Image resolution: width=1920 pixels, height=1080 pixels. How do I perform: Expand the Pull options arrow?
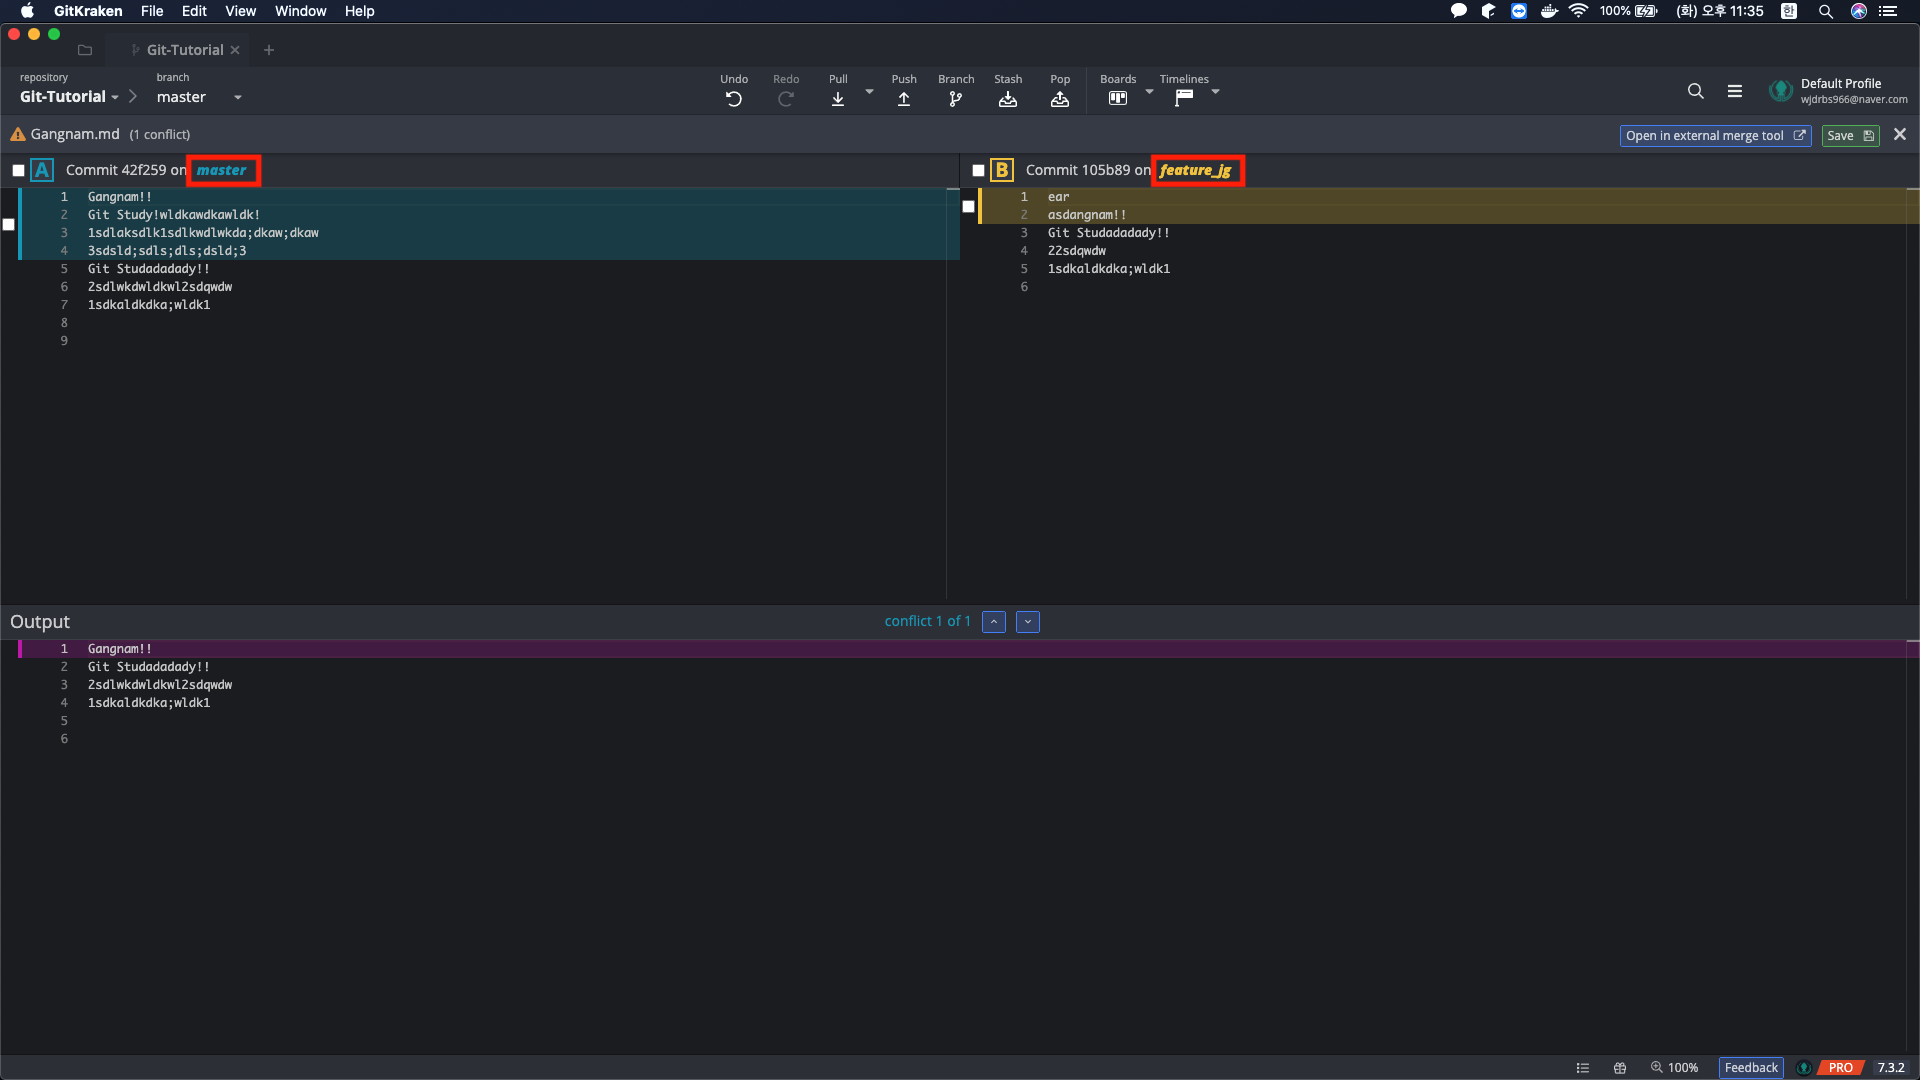click(869, 92)
